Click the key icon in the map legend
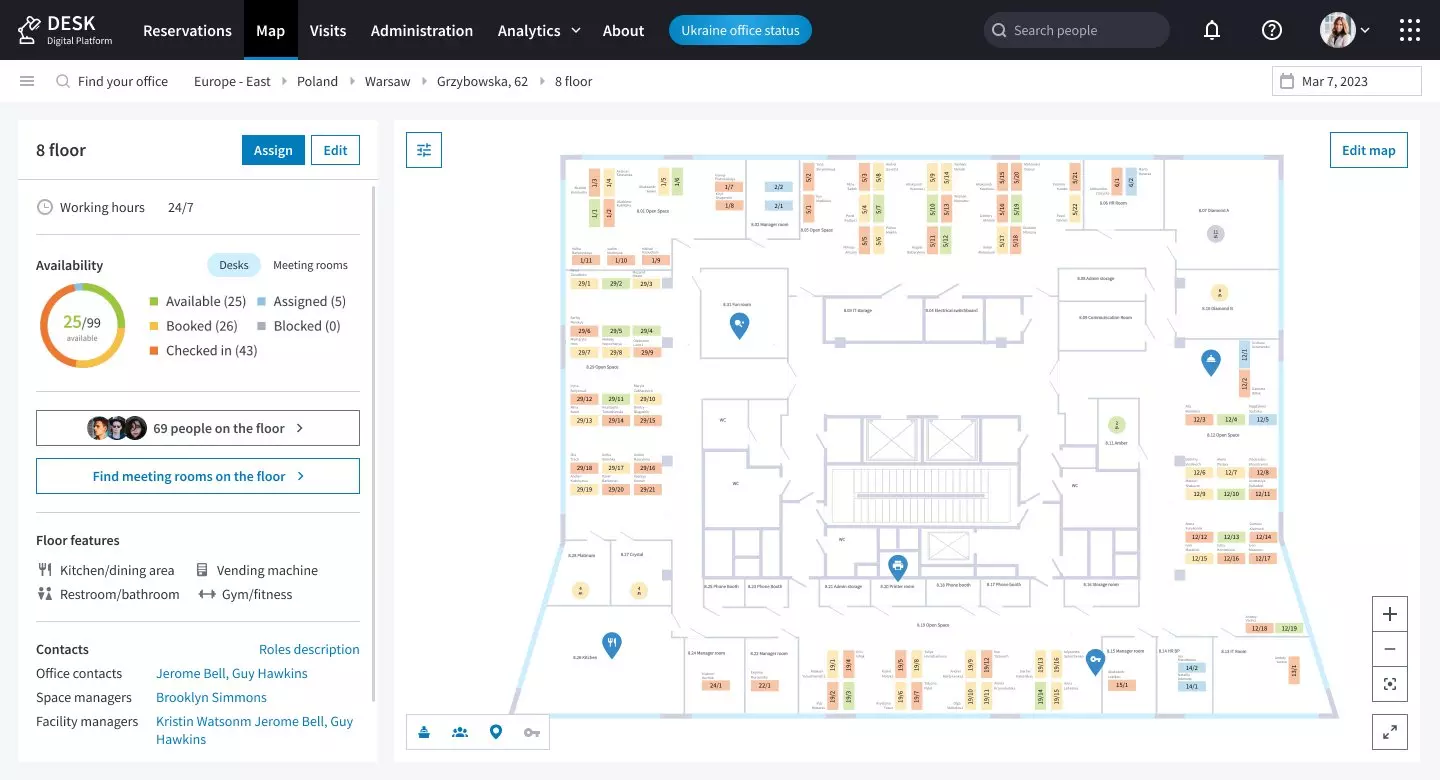The height and width of the screenshot is (780, 1440). pos(531,732)
